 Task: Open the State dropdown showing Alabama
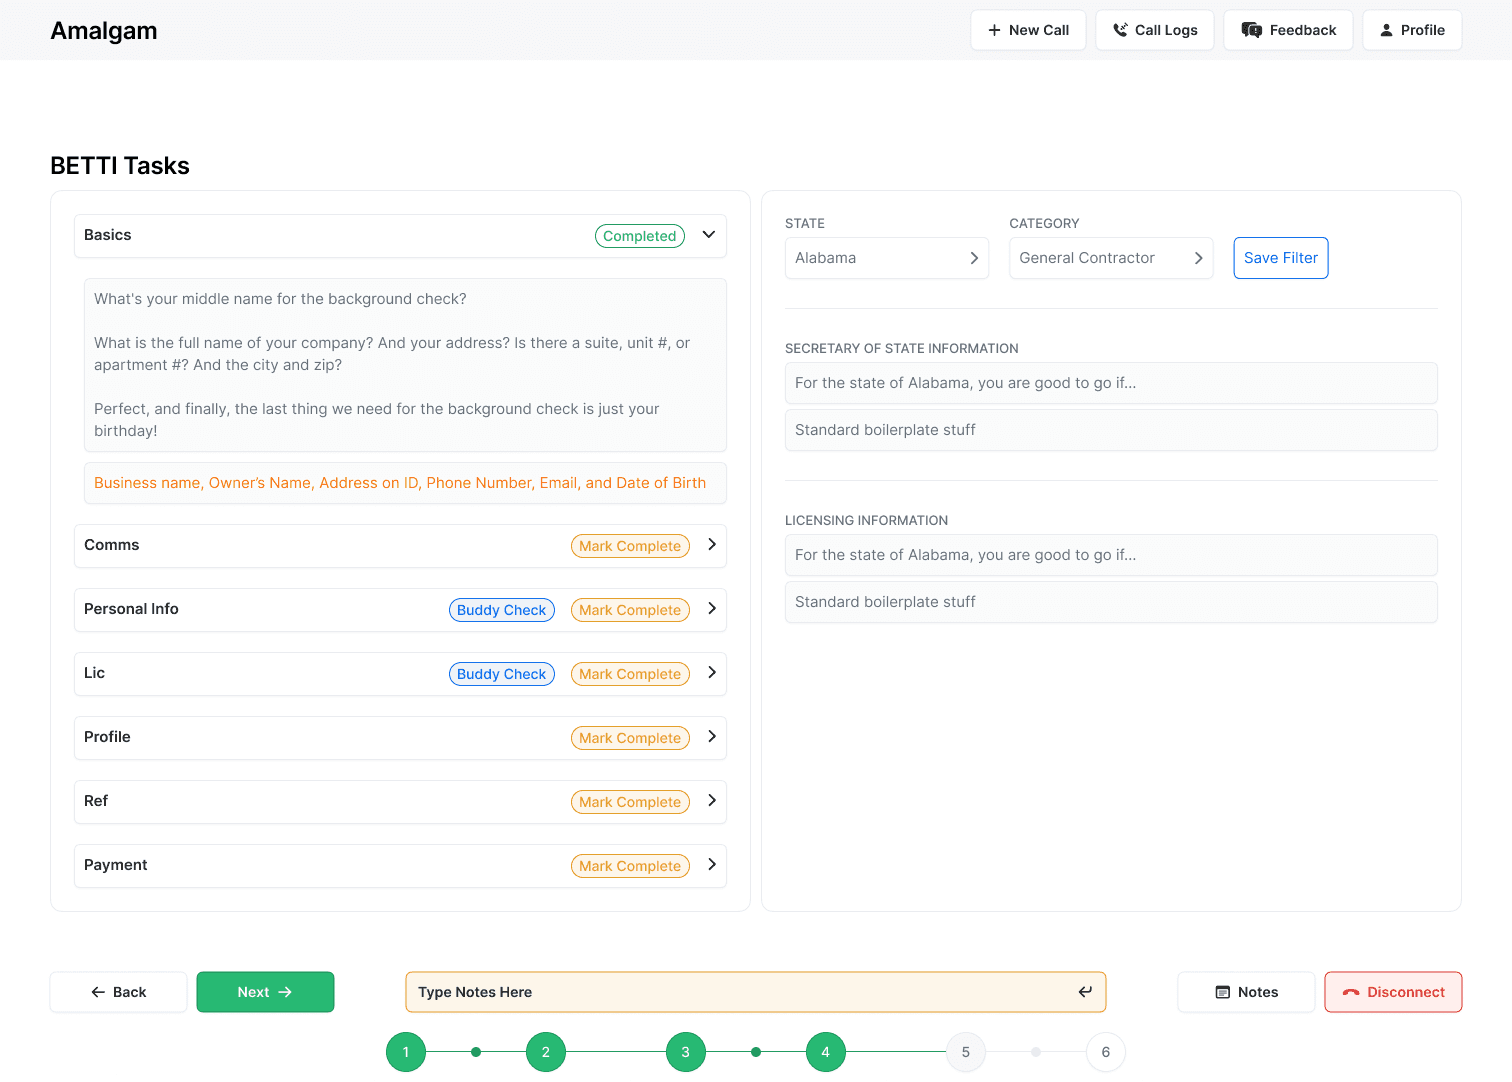tap(887, 258)
